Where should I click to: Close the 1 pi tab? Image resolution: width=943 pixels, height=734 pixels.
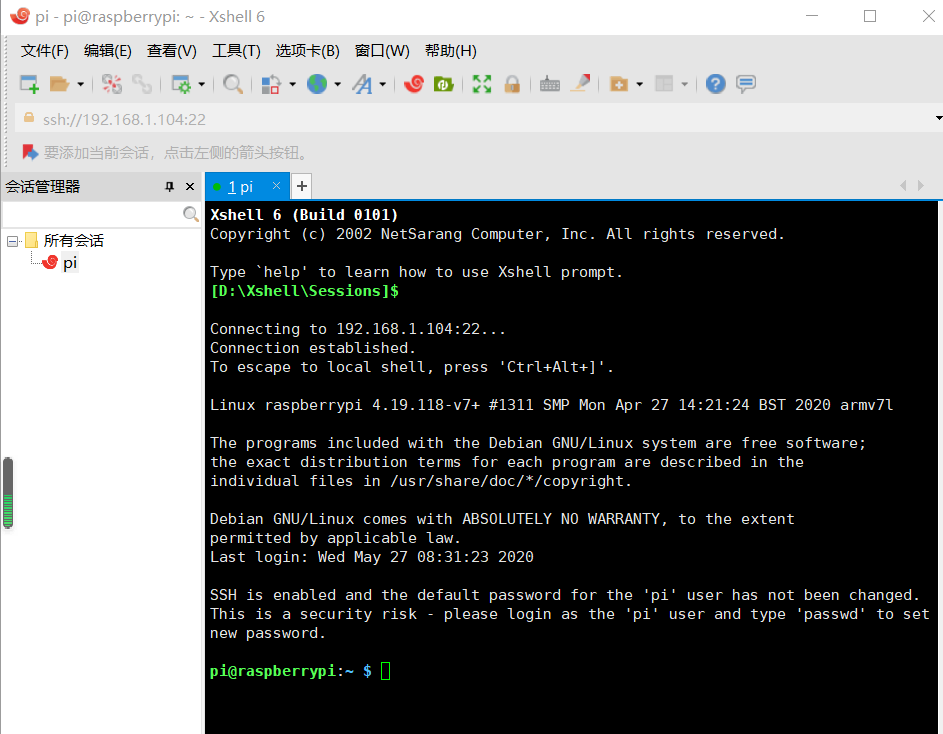(x=276, y=186)
